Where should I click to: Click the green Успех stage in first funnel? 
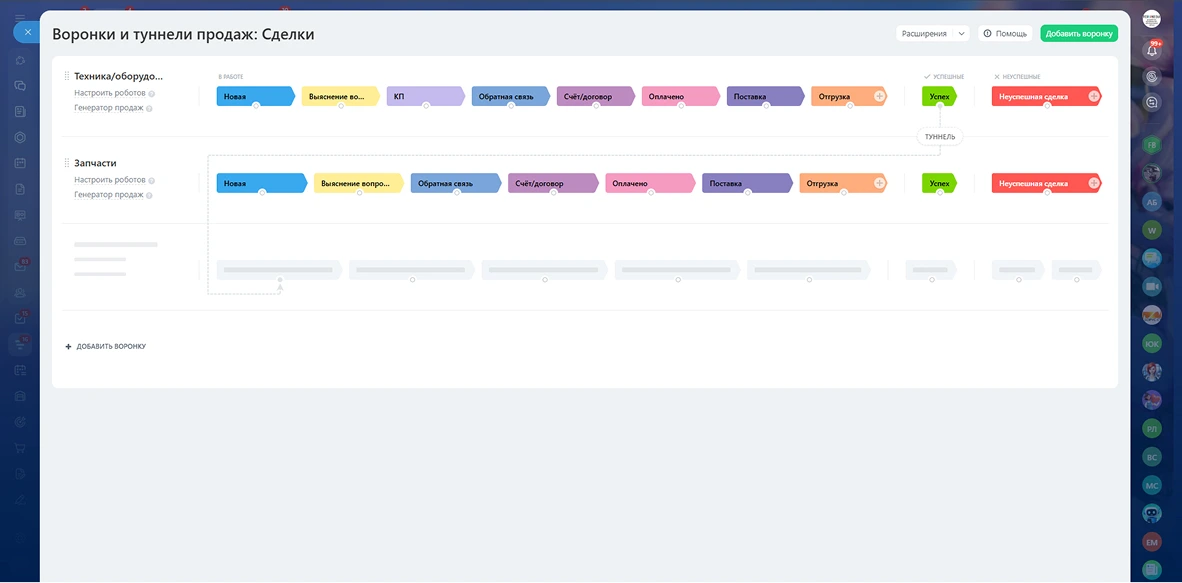point(938,96)
